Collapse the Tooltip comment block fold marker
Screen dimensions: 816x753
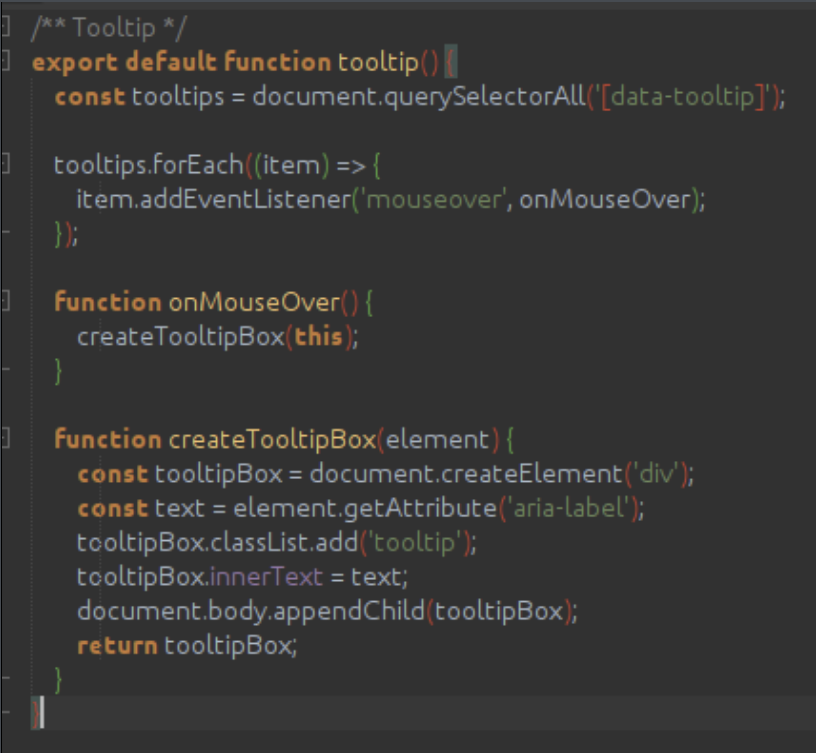(5, 26)
